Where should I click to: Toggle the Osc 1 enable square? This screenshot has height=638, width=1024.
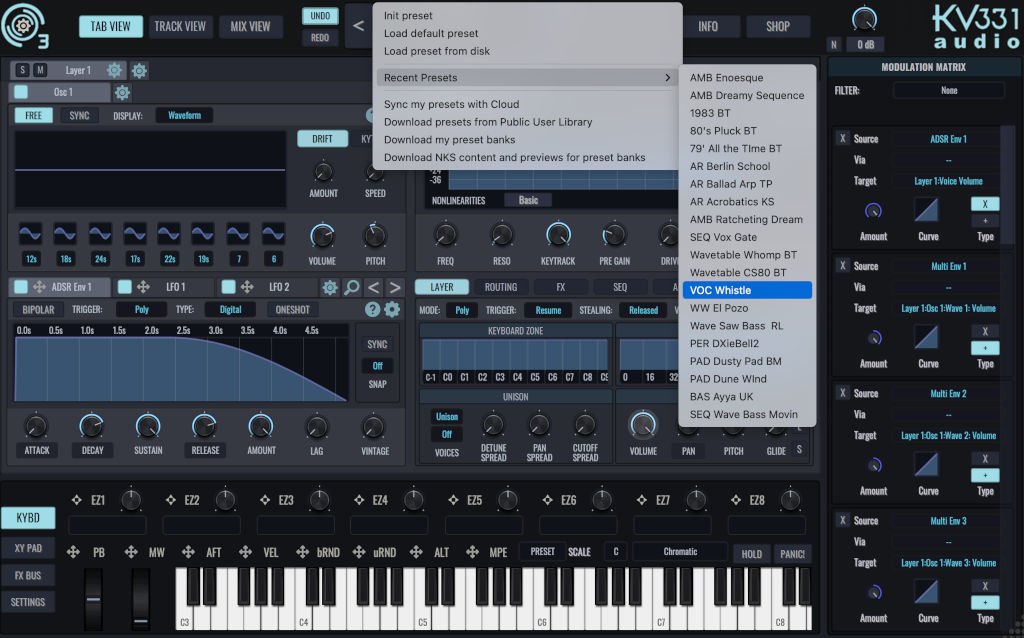click(21, 93)
